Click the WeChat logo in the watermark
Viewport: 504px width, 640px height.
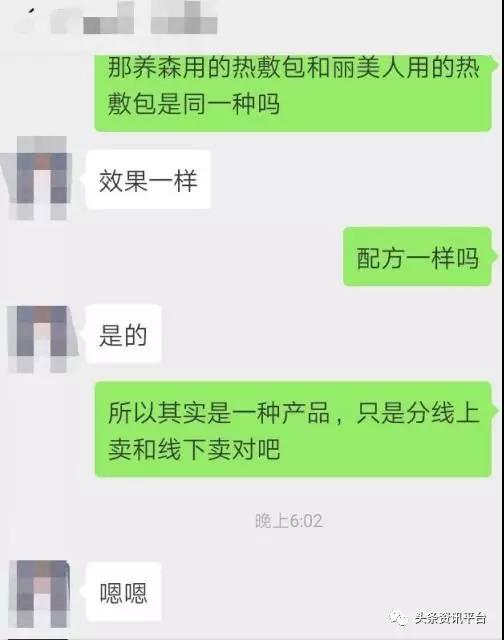[x=398, y=618]
